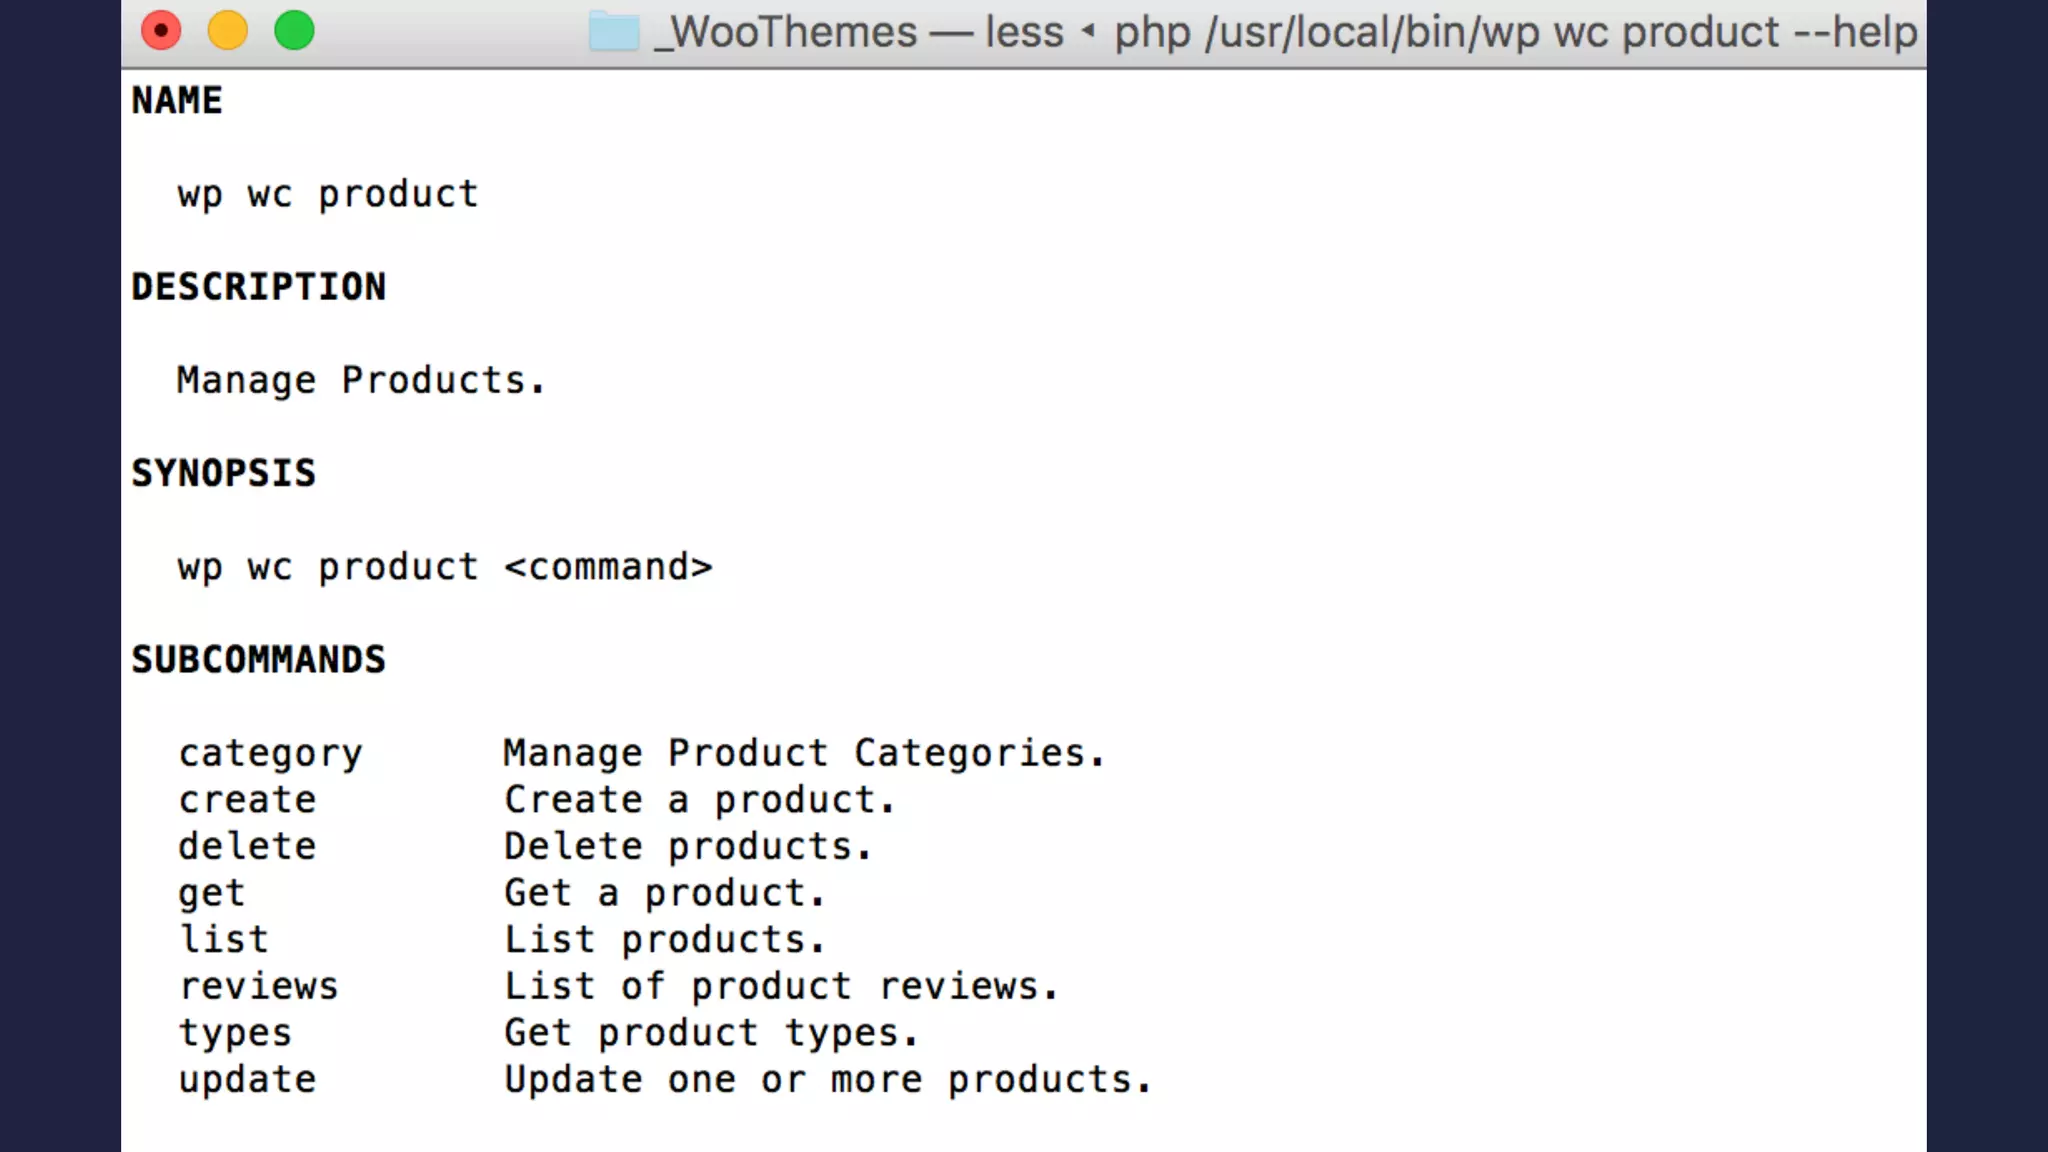This screenshot has height=1152, width=2048.
Task: Click the 'list' subcommand name
Action: coord(223,940)
